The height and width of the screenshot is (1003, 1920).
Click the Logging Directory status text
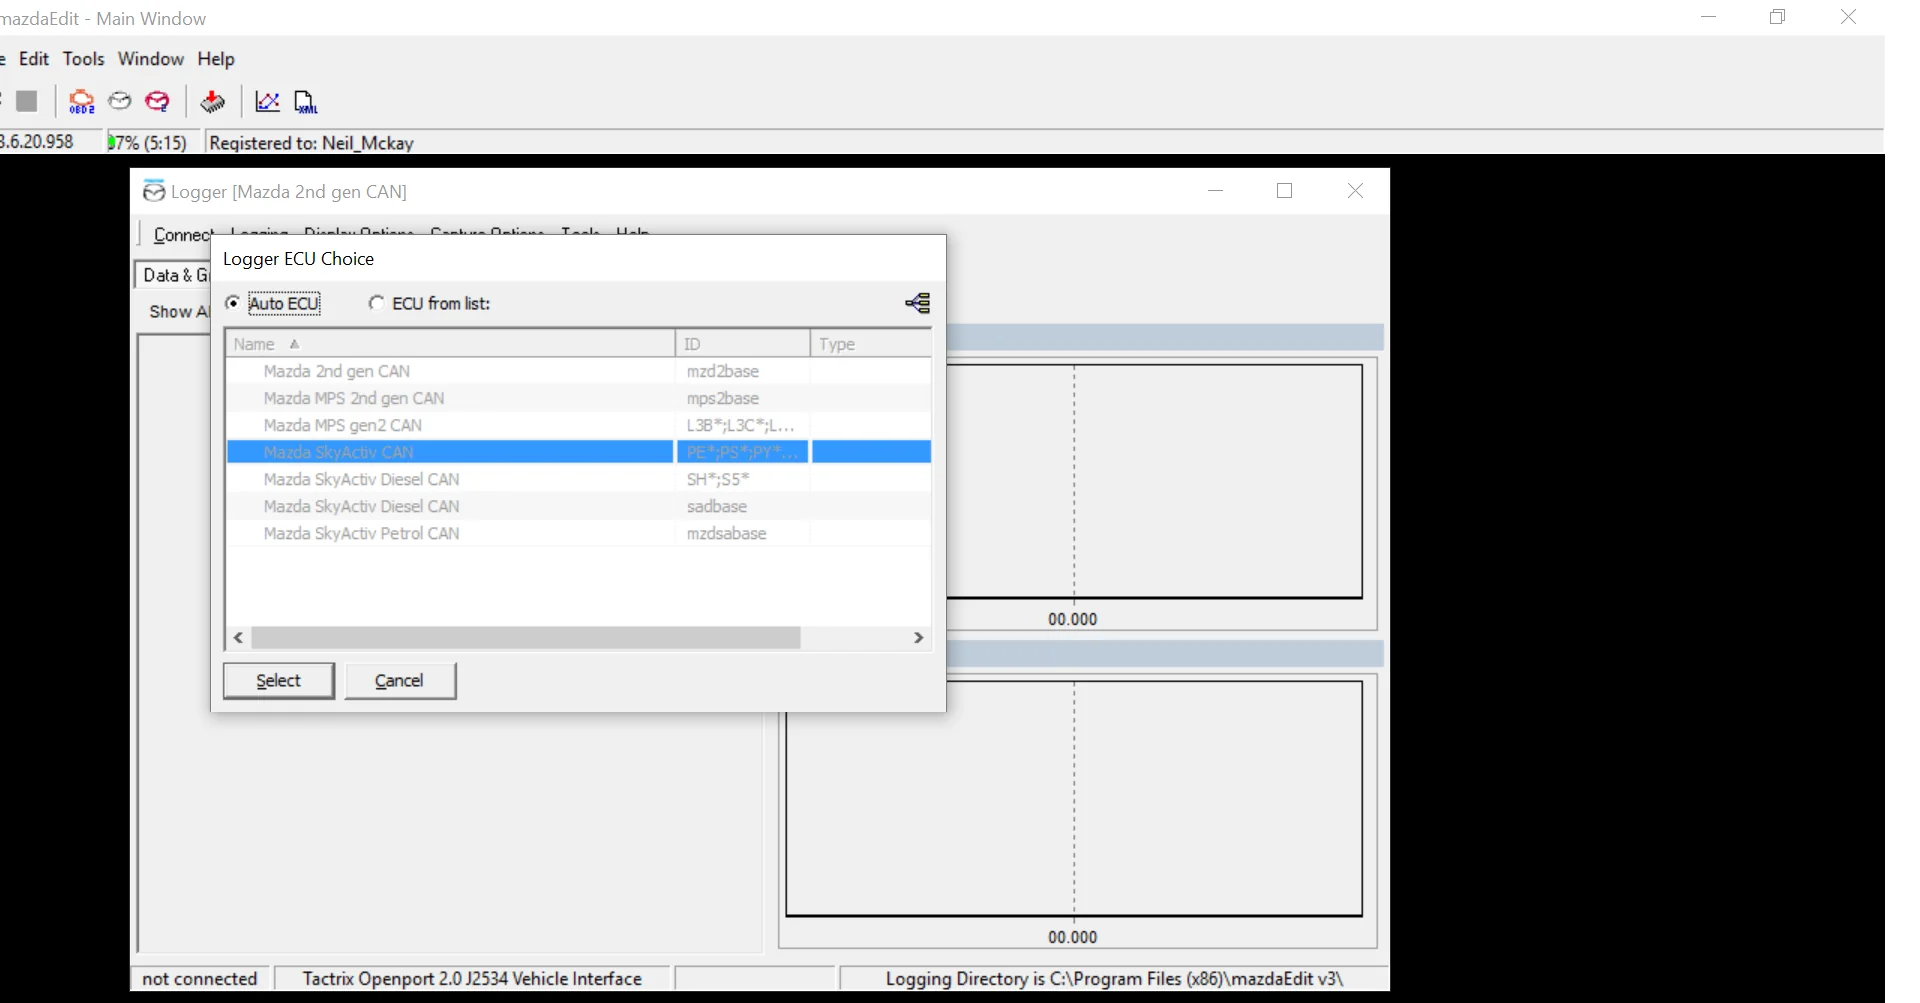[1114, 978]
